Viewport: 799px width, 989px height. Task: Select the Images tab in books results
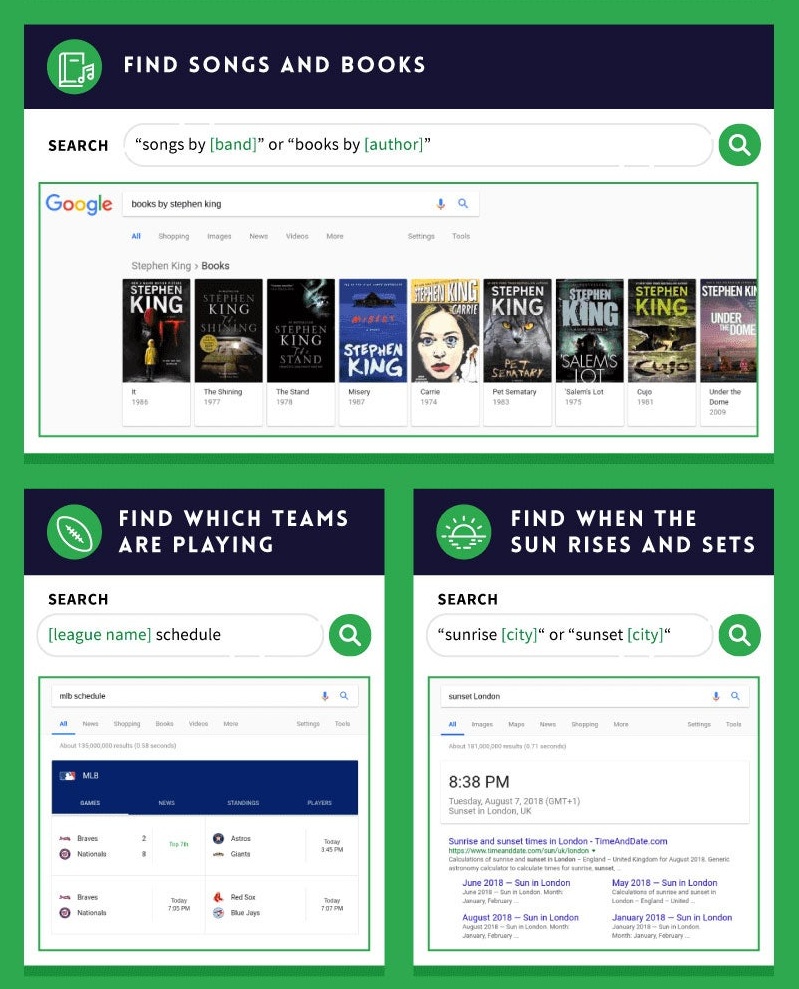coord(219,236)
